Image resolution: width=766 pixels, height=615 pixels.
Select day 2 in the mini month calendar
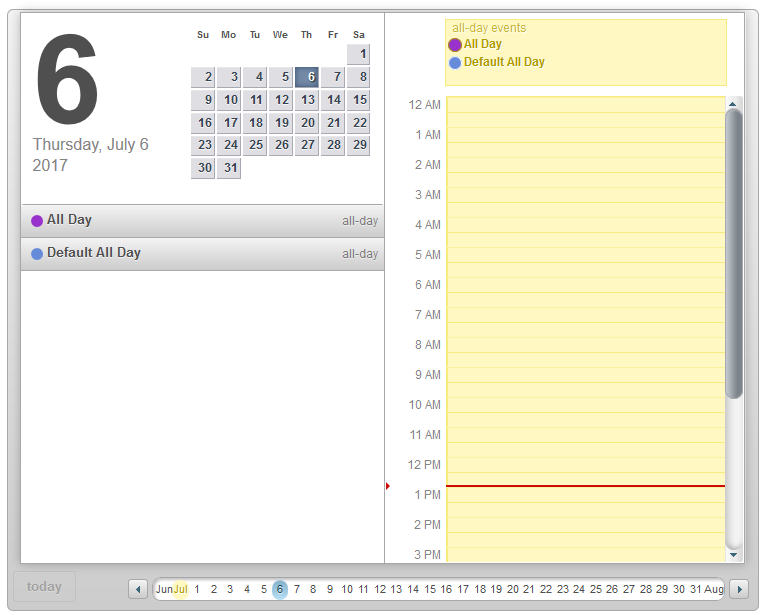tap(203, 77)
